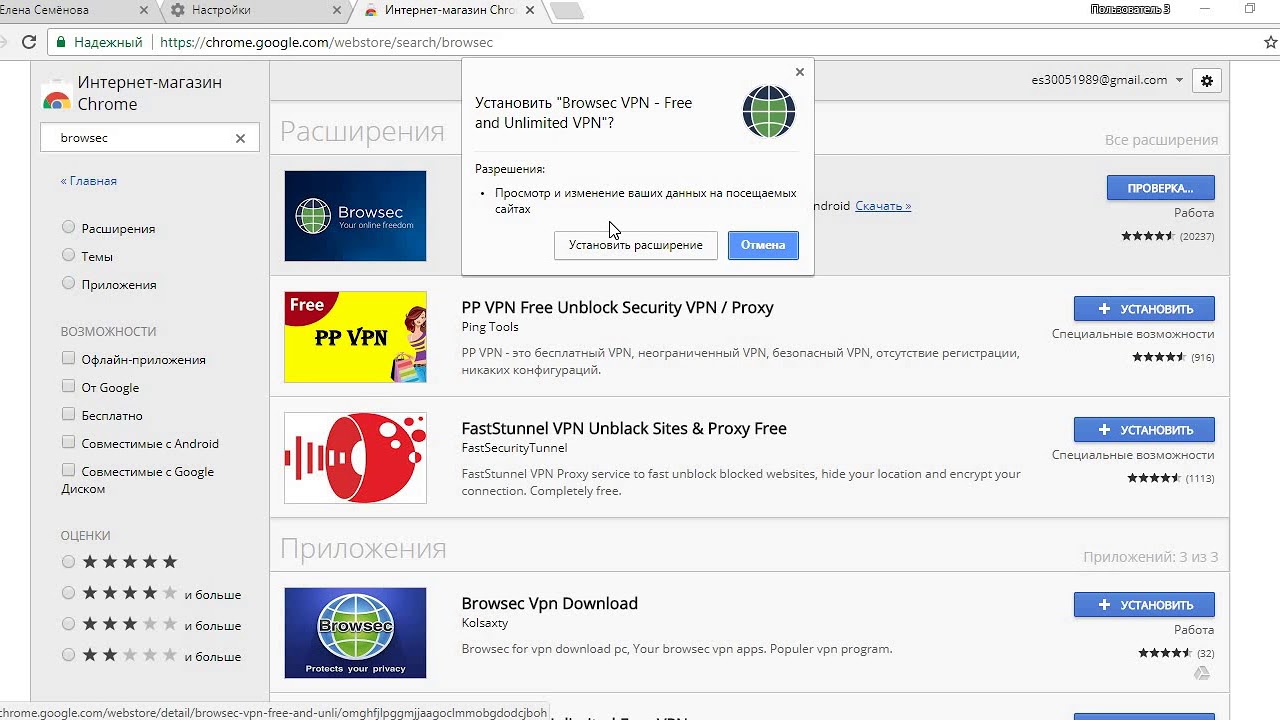Close the install dialog with the X

[799, 72]
